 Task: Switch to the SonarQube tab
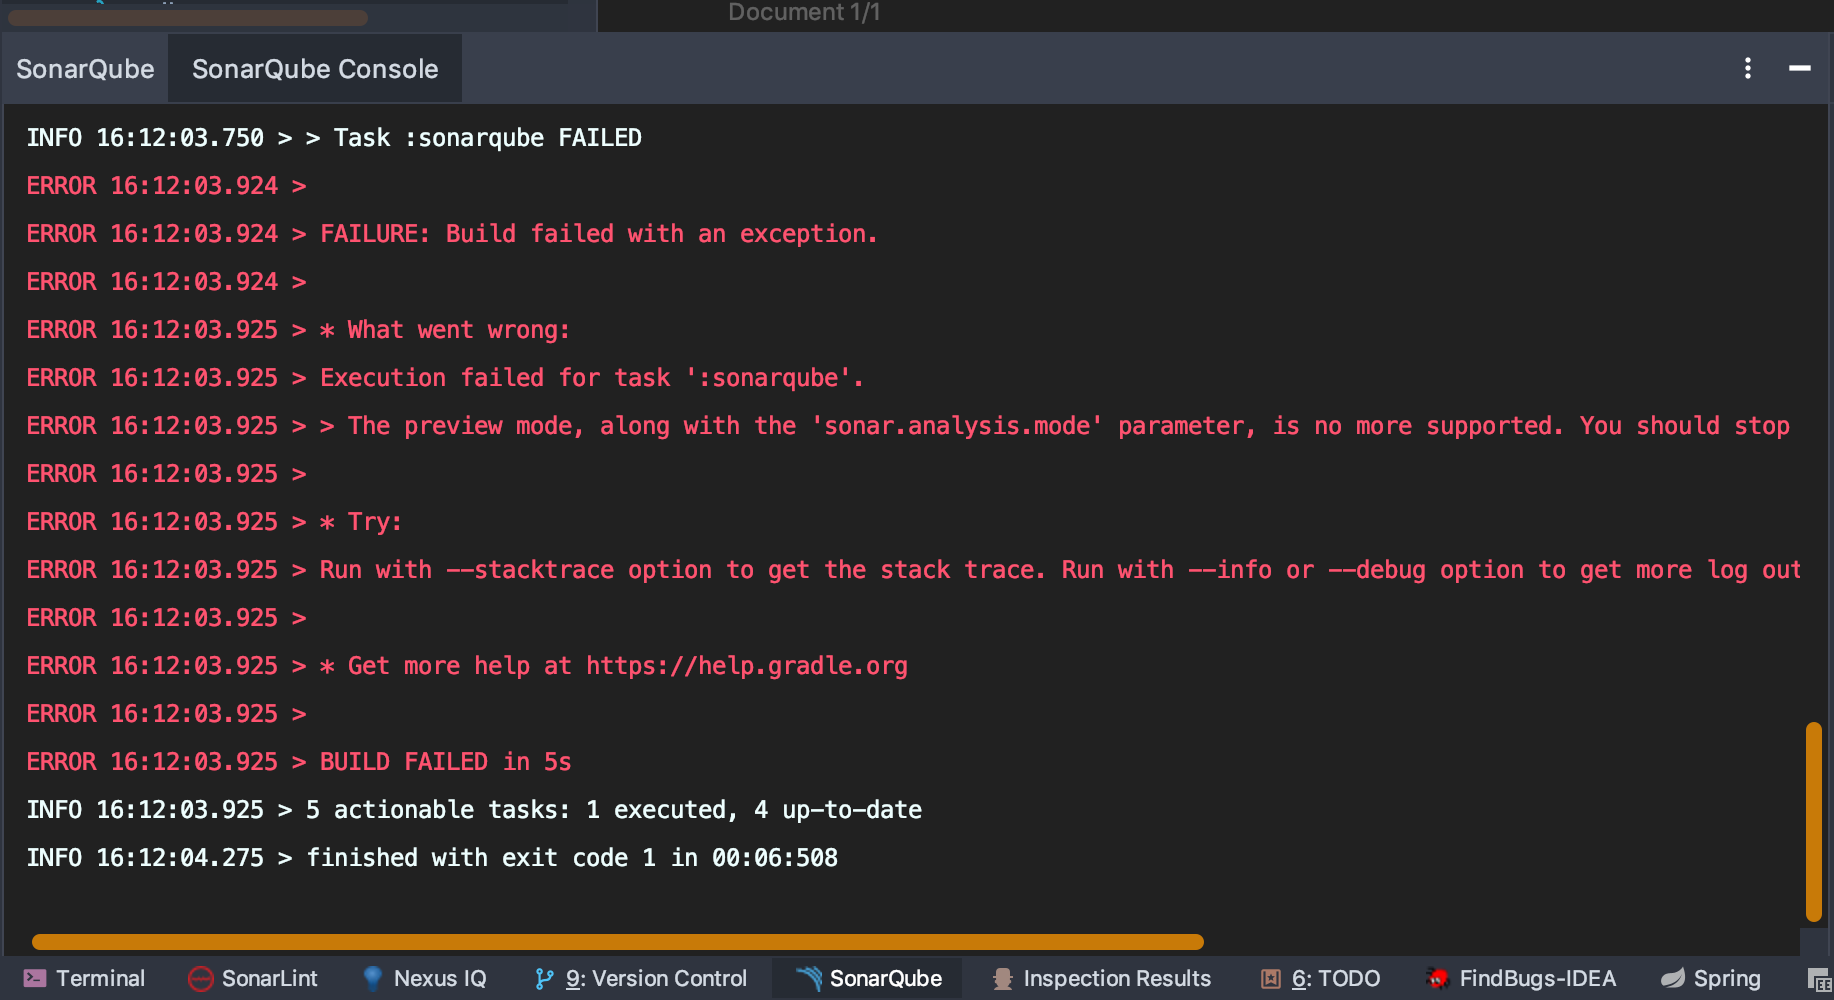click(x=85, y=69)
